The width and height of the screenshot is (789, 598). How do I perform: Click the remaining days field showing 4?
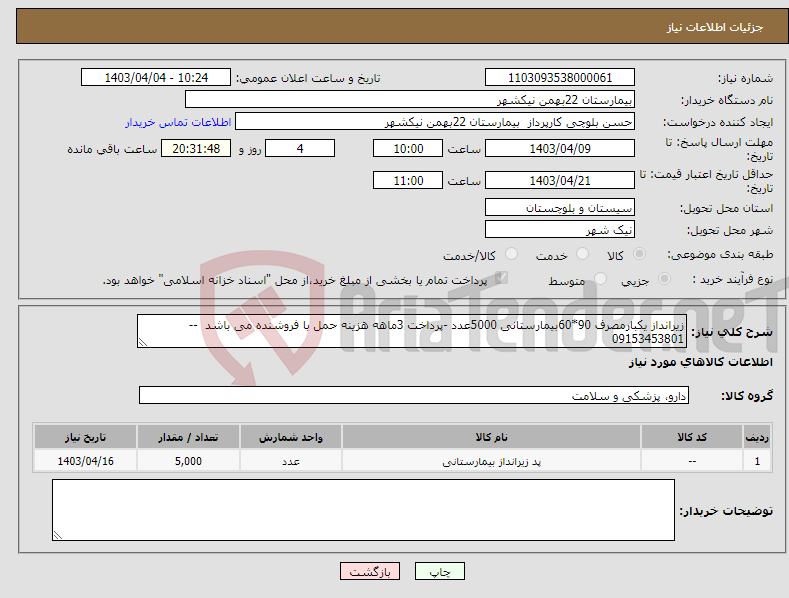(x=300, y=148)
